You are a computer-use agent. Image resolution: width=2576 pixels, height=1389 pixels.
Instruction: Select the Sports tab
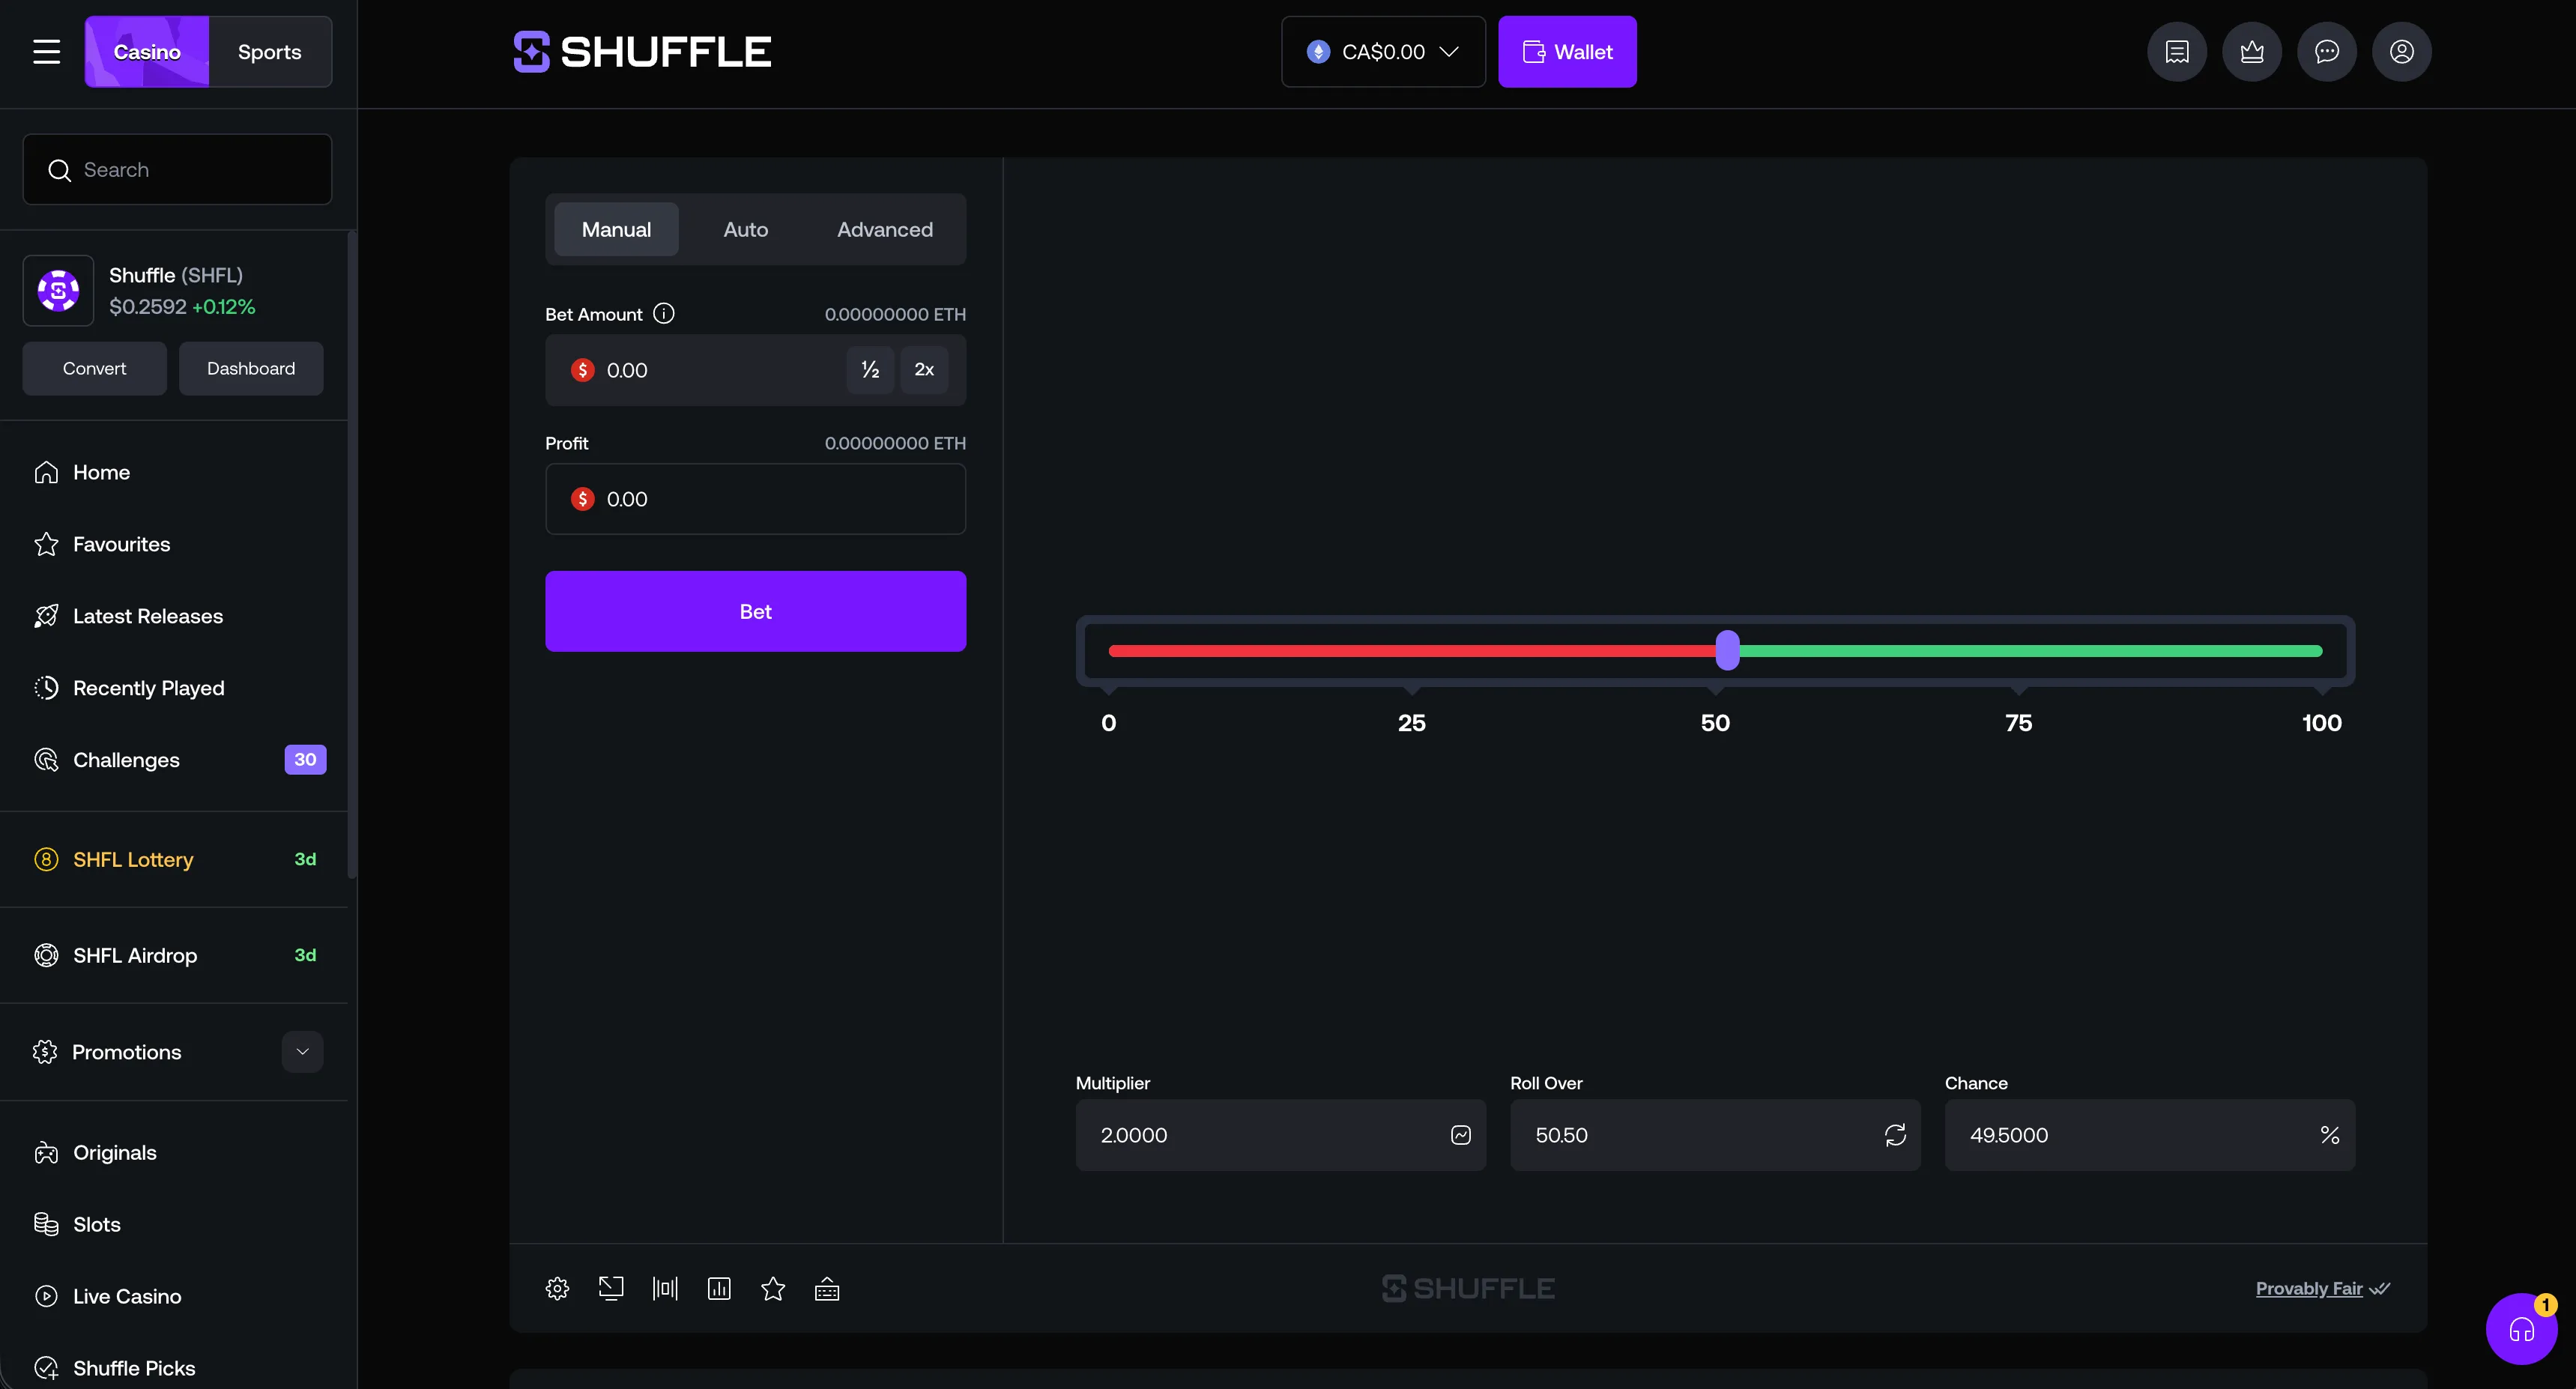(x=270, y=52)
